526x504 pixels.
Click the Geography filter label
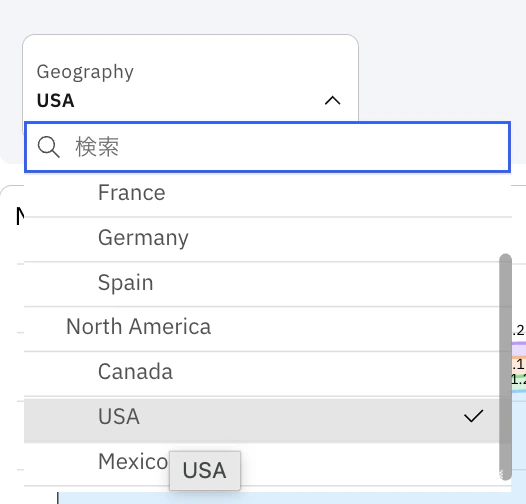(85, 72)
